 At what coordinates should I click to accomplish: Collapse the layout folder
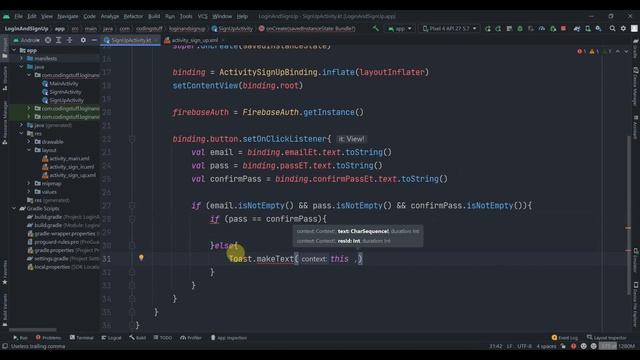tap(29, 150)
